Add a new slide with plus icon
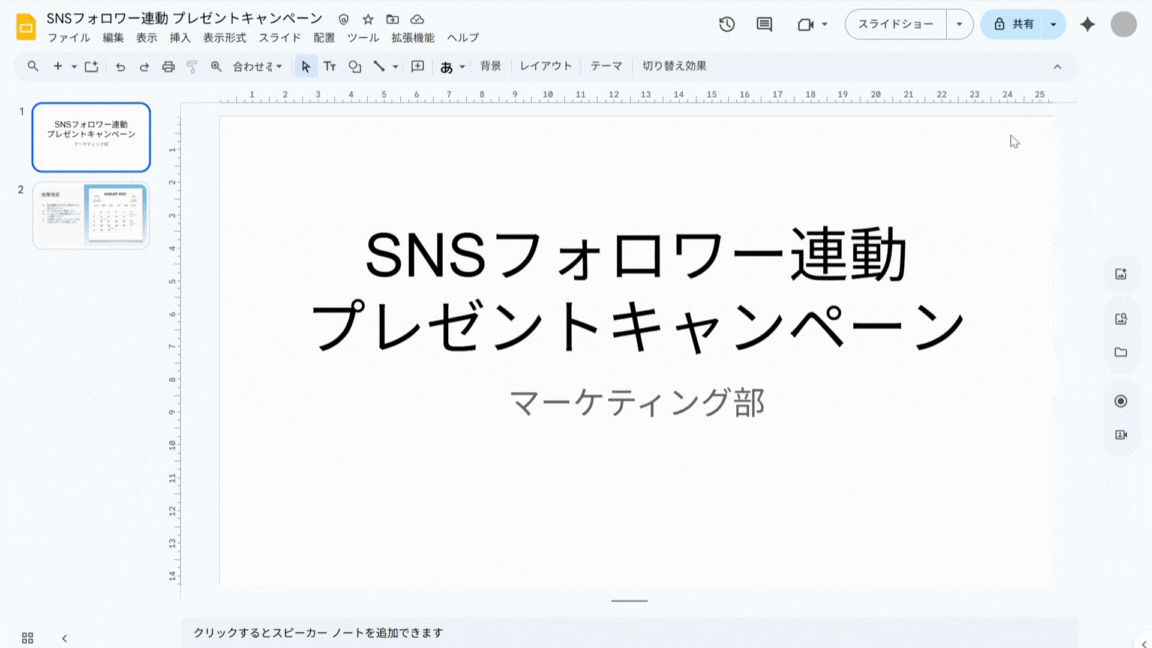The height and width of the screenshot is (648, 1152). (x=57, y=66)
